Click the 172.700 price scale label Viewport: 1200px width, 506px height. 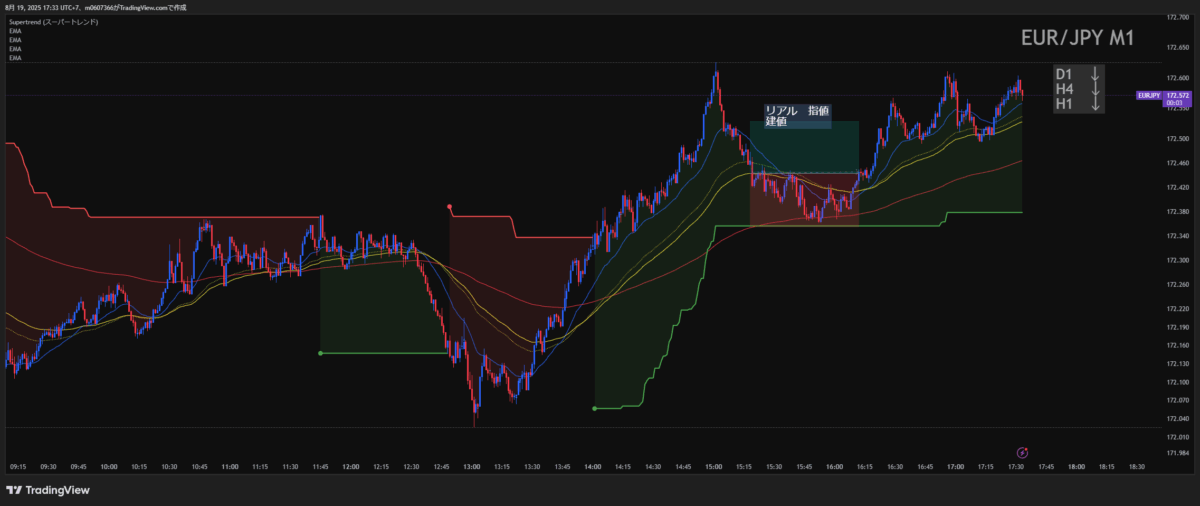pos(1177,17)
